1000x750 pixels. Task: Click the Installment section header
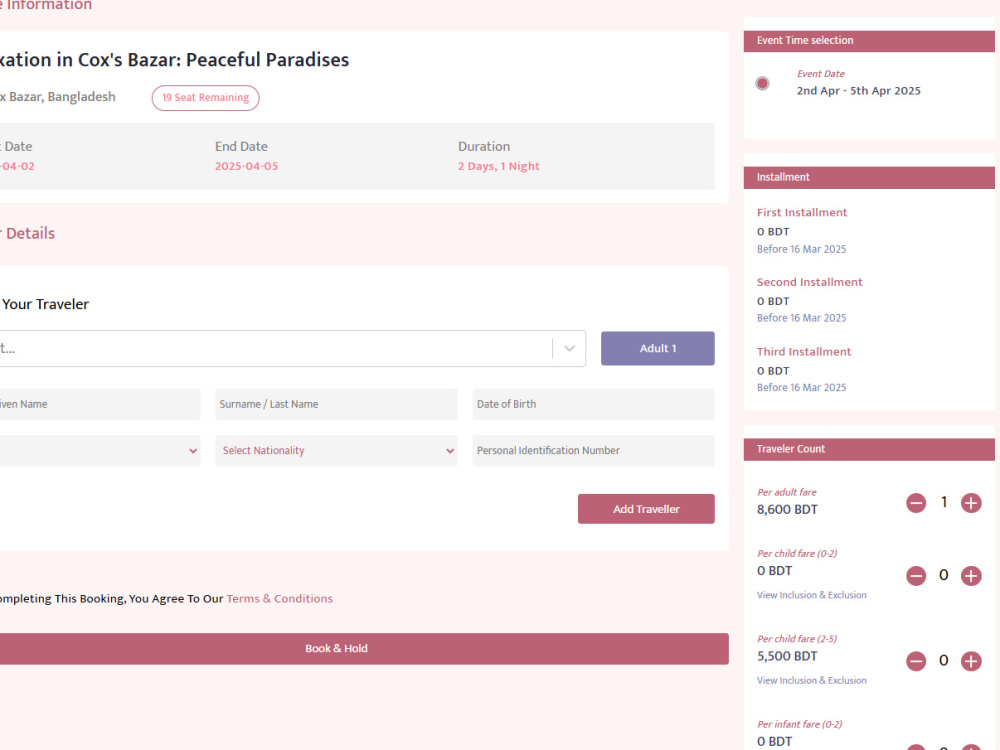869,177
